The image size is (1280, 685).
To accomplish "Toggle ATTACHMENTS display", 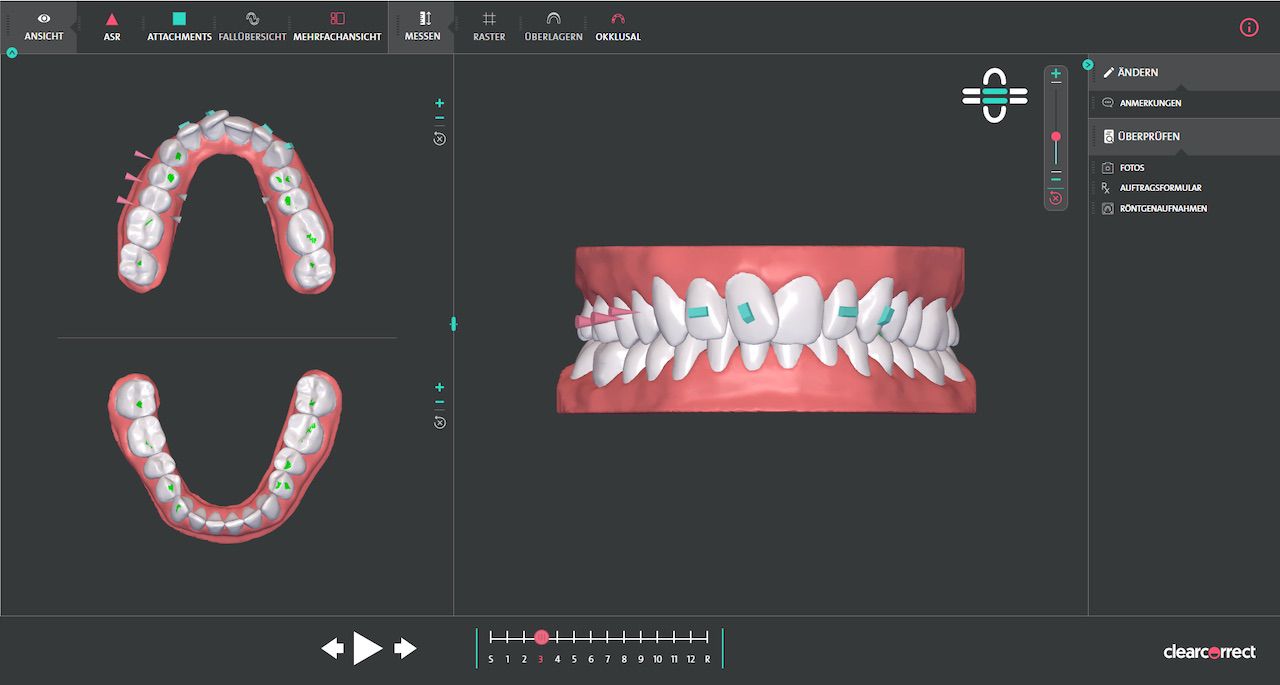I will pyautogui.click(x=179, y=27).
